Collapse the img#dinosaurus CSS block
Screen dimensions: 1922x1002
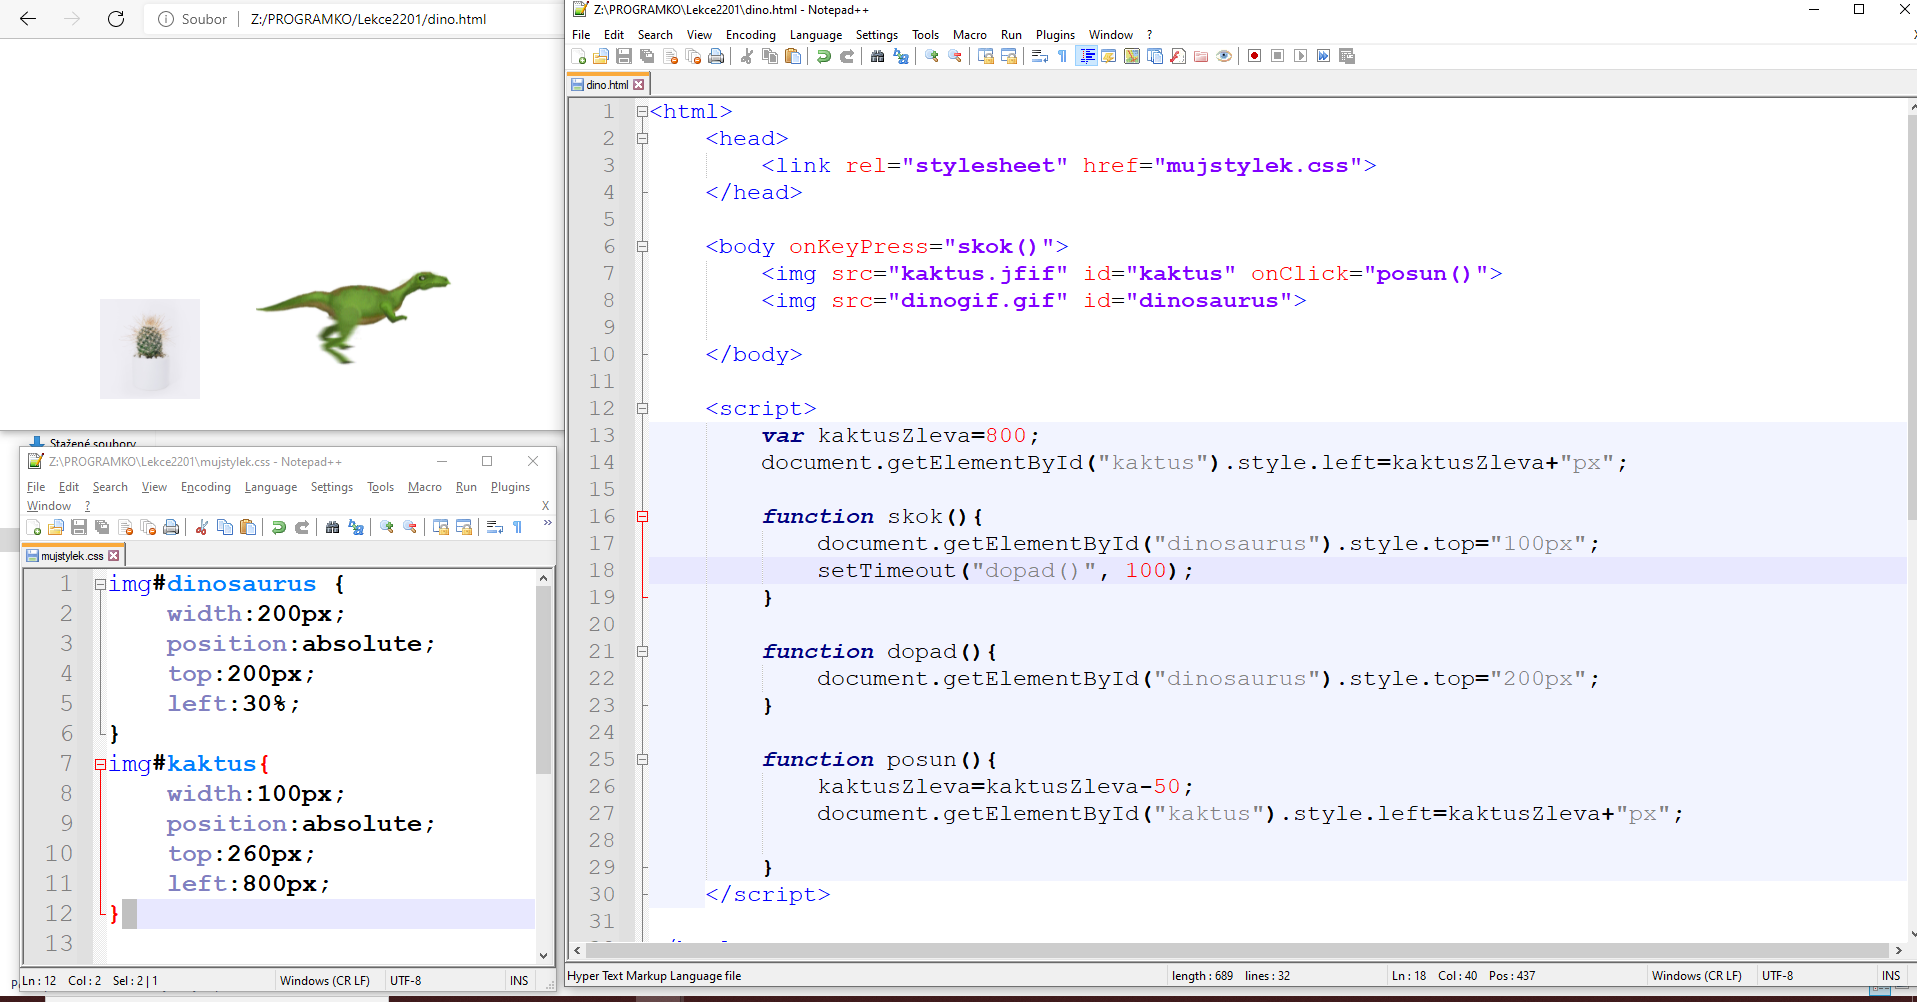click(100, 584)
